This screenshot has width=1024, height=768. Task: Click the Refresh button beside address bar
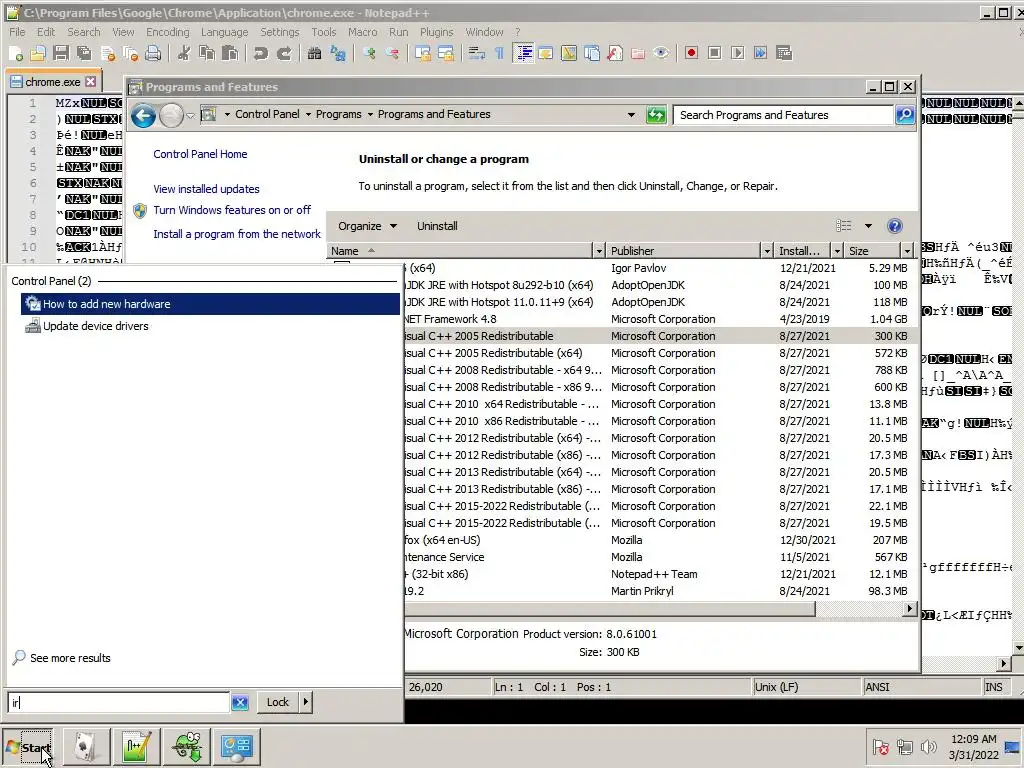tap(656, 115)
